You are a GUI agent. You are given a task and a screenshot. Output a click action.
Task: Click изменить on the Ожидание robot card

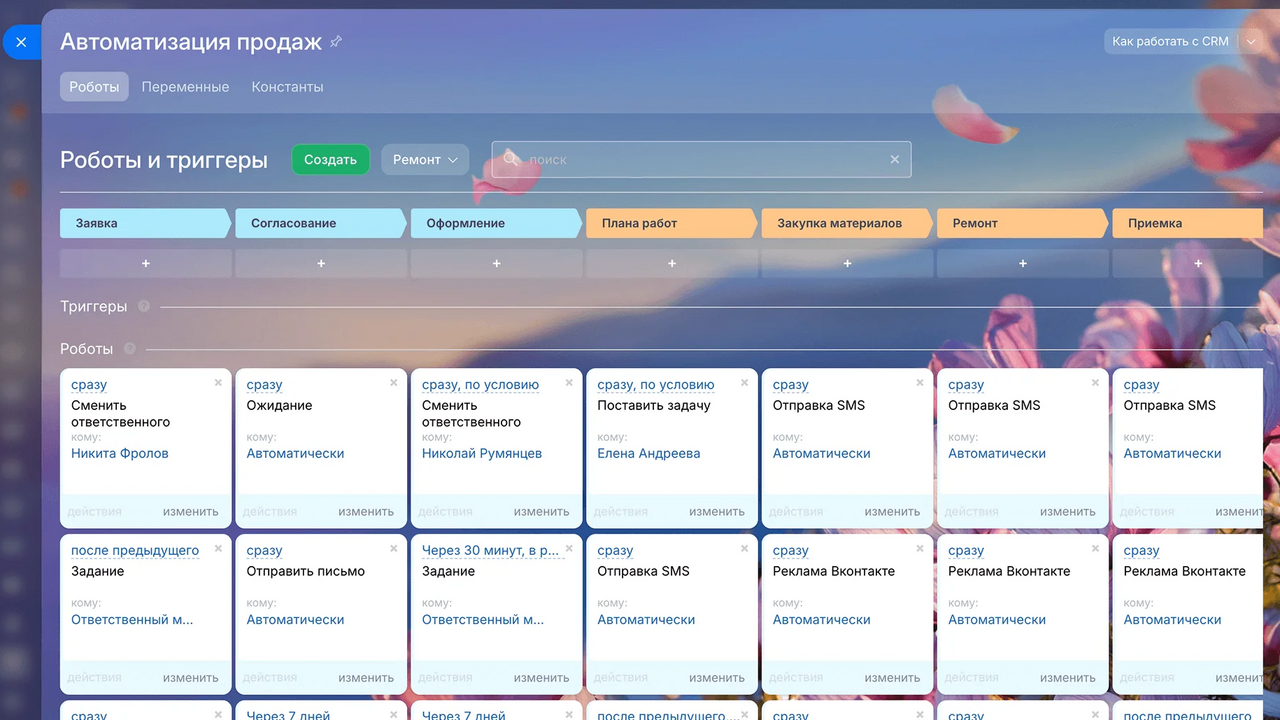[x=366, y=512]
